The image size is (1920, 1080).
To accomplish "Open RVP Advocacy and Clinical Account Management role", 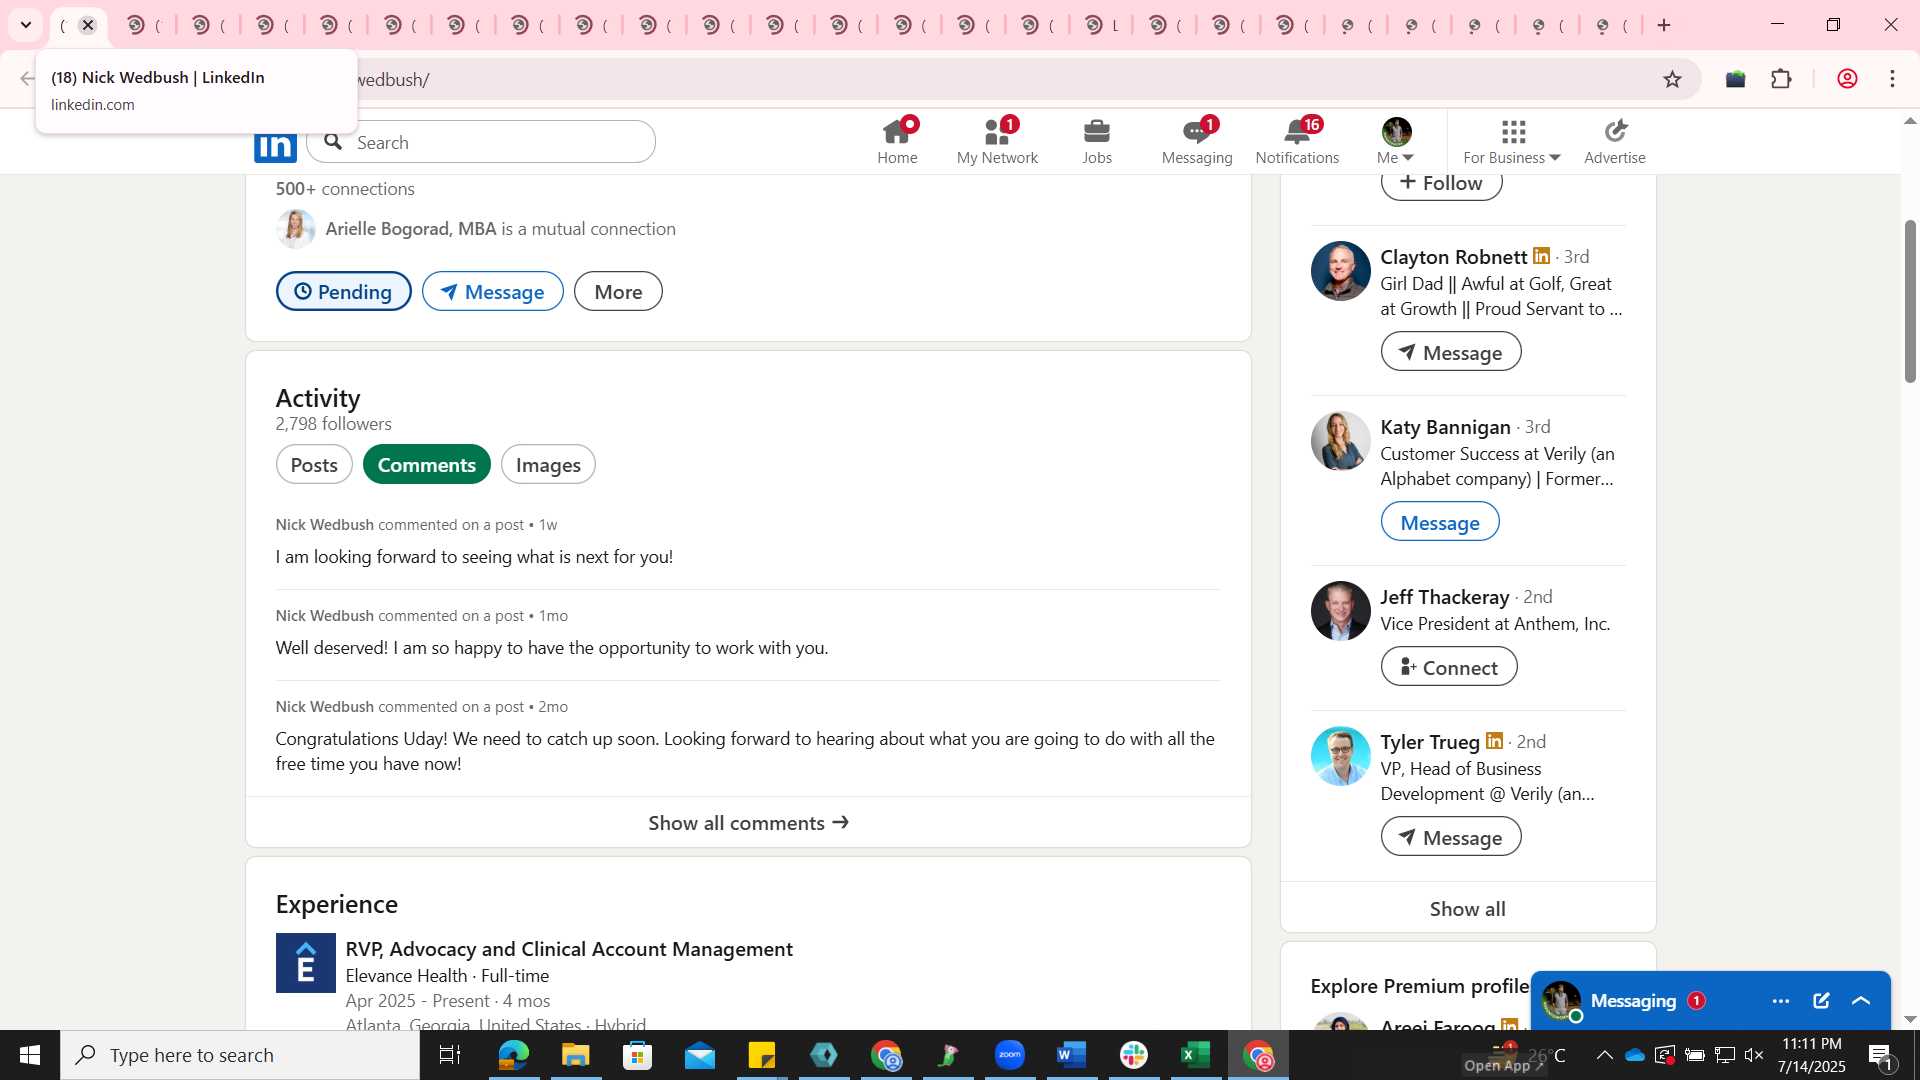I will (569, 949).
